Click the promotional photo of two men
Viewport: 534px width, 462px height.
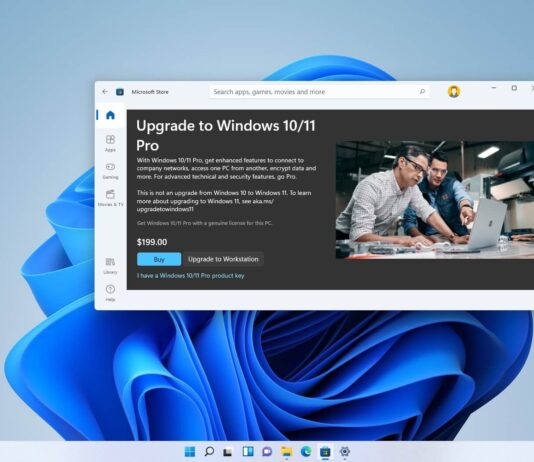pyautogui.click(x=435, y=200)
